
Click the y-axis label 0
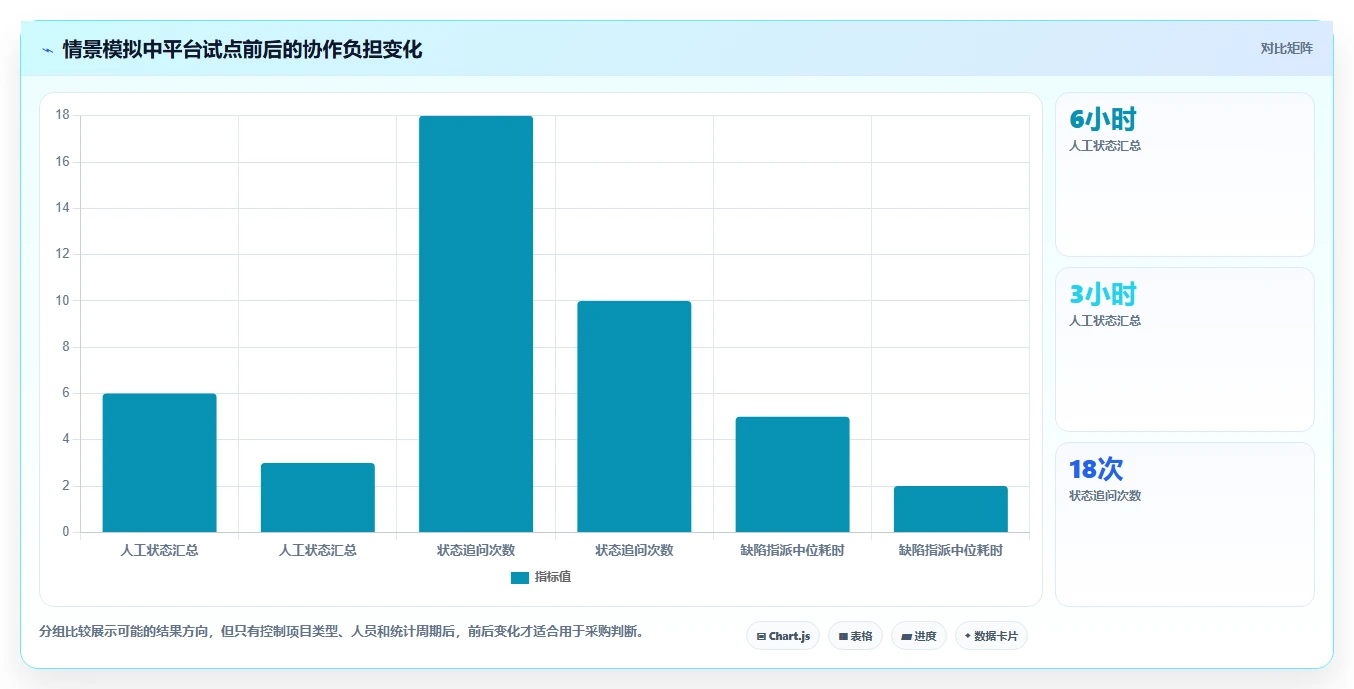tap(66, 532)
